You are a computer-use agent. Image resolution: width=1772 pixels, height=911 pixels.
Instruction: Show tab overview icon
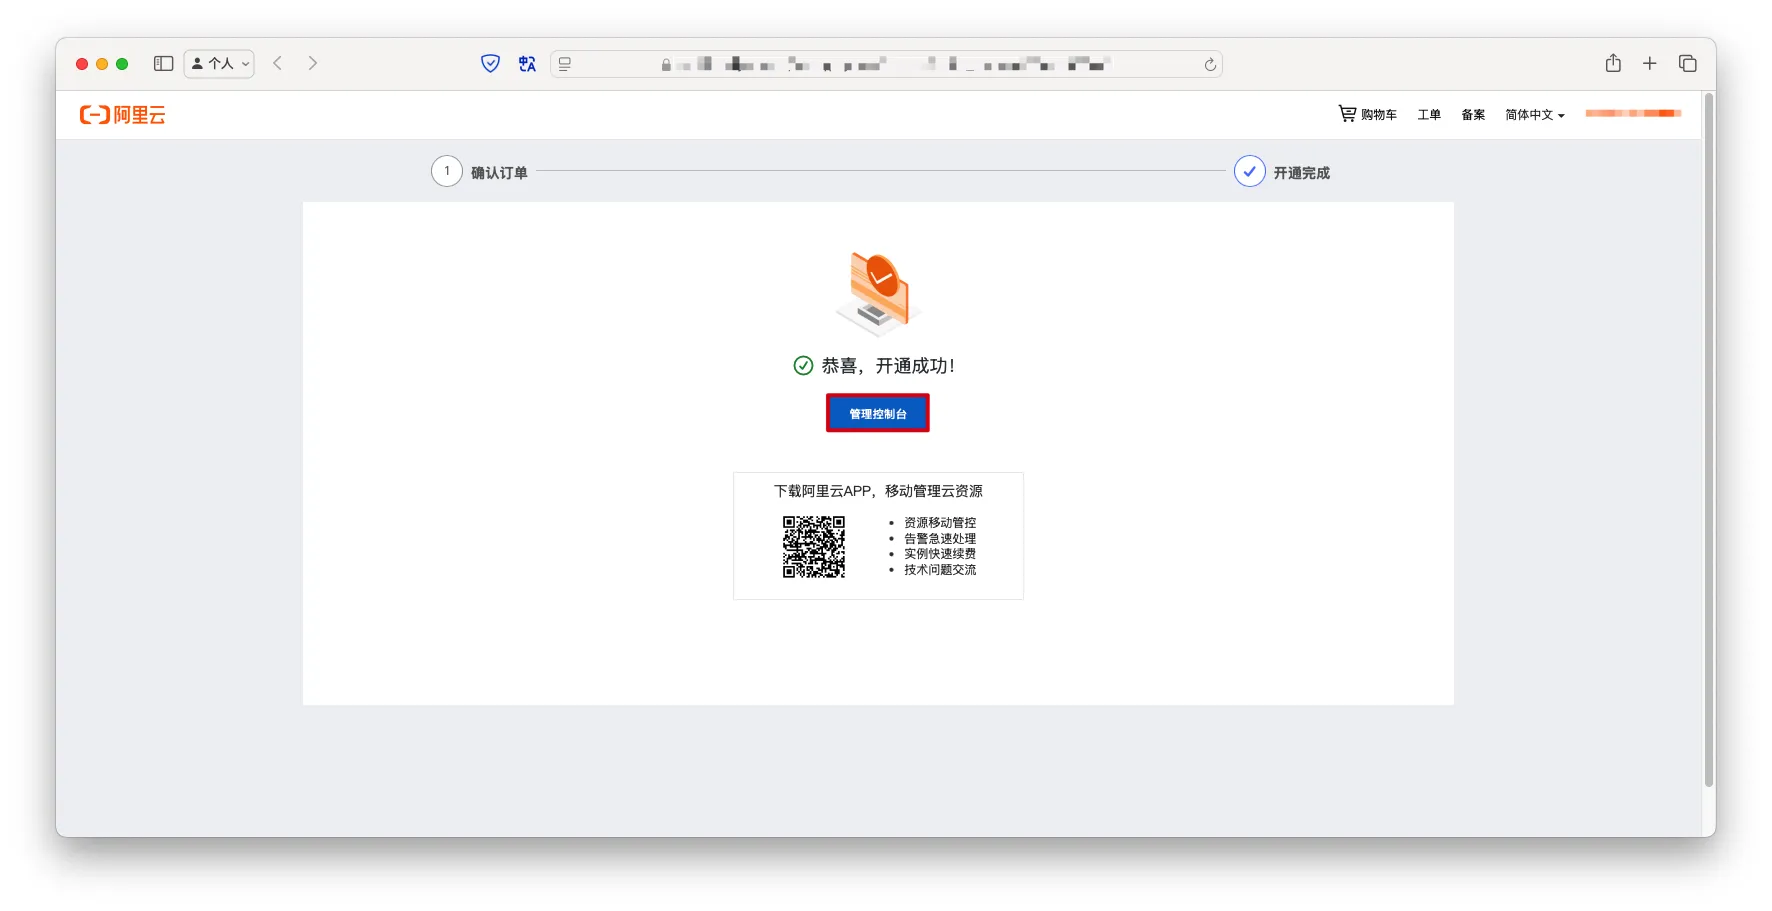1688,64
